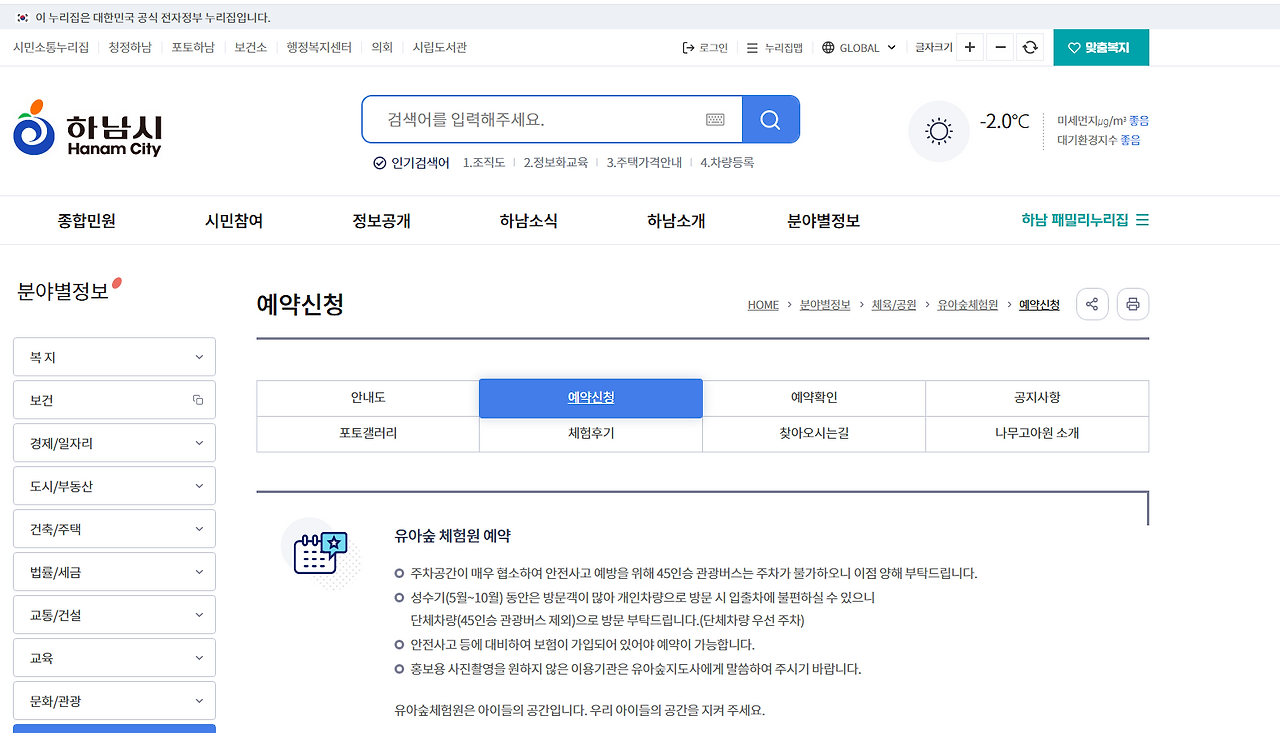Switch to 찾아오시는길 tab

(814, 434)
